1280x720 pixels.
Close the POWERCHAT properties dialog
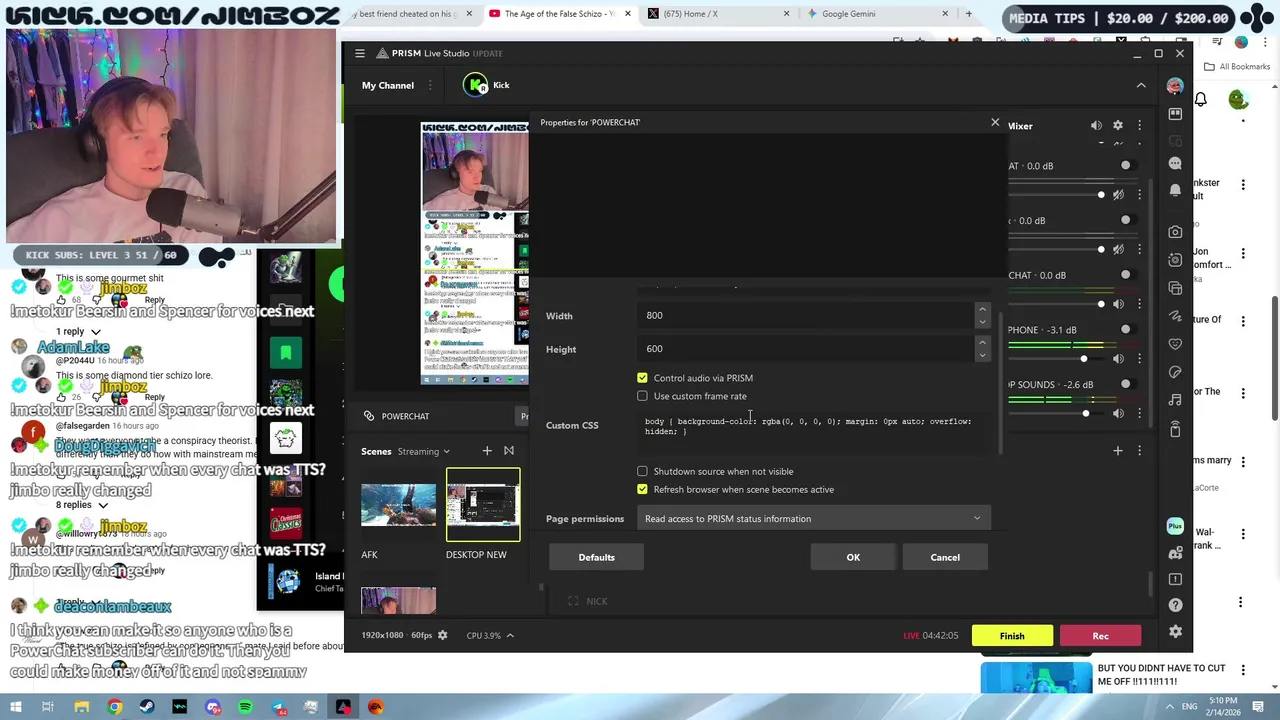pos(995,122)
